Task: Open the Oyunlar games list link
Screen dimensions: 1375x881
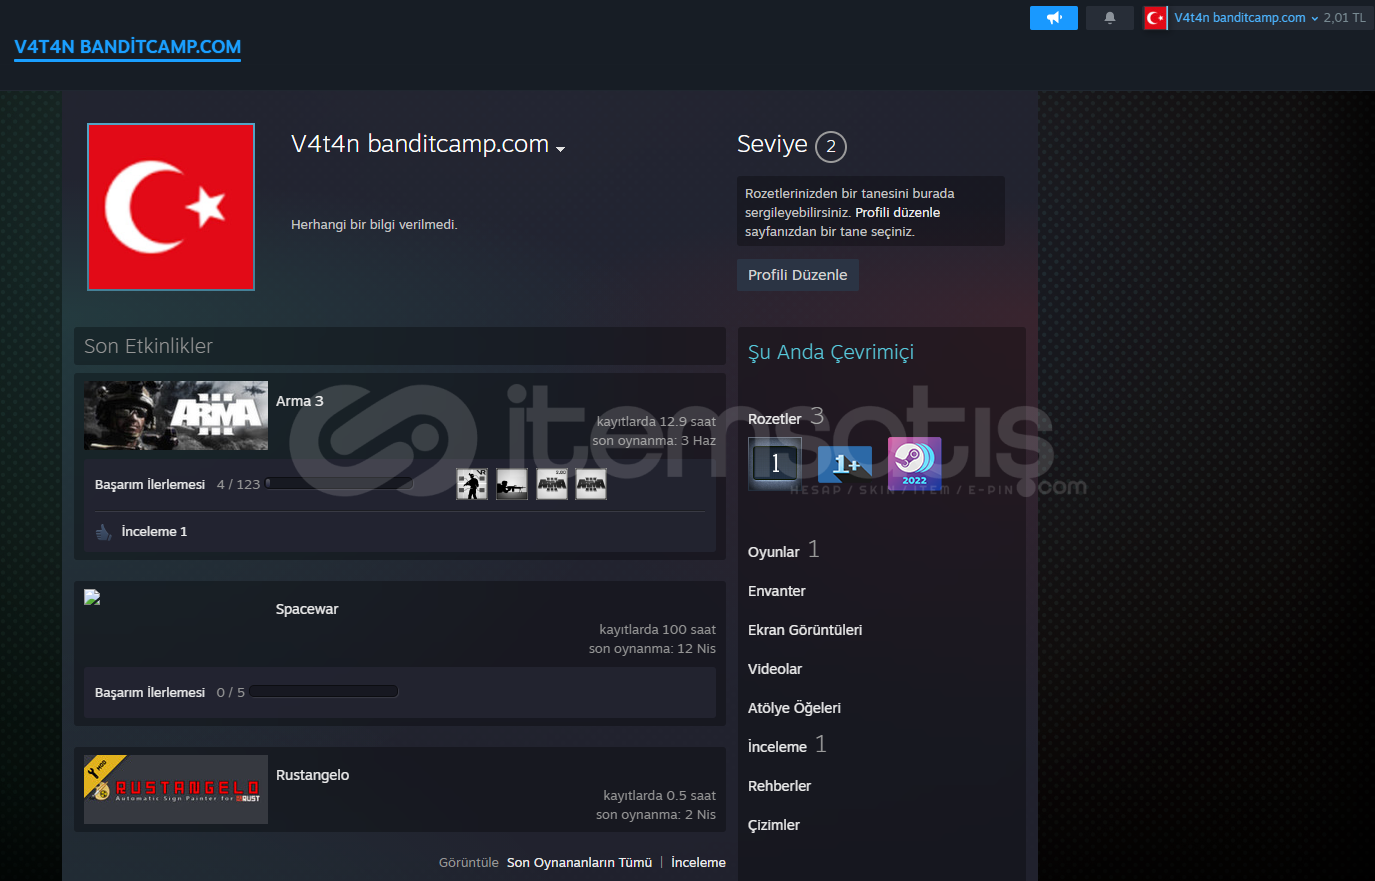Action: pos(774,552)
